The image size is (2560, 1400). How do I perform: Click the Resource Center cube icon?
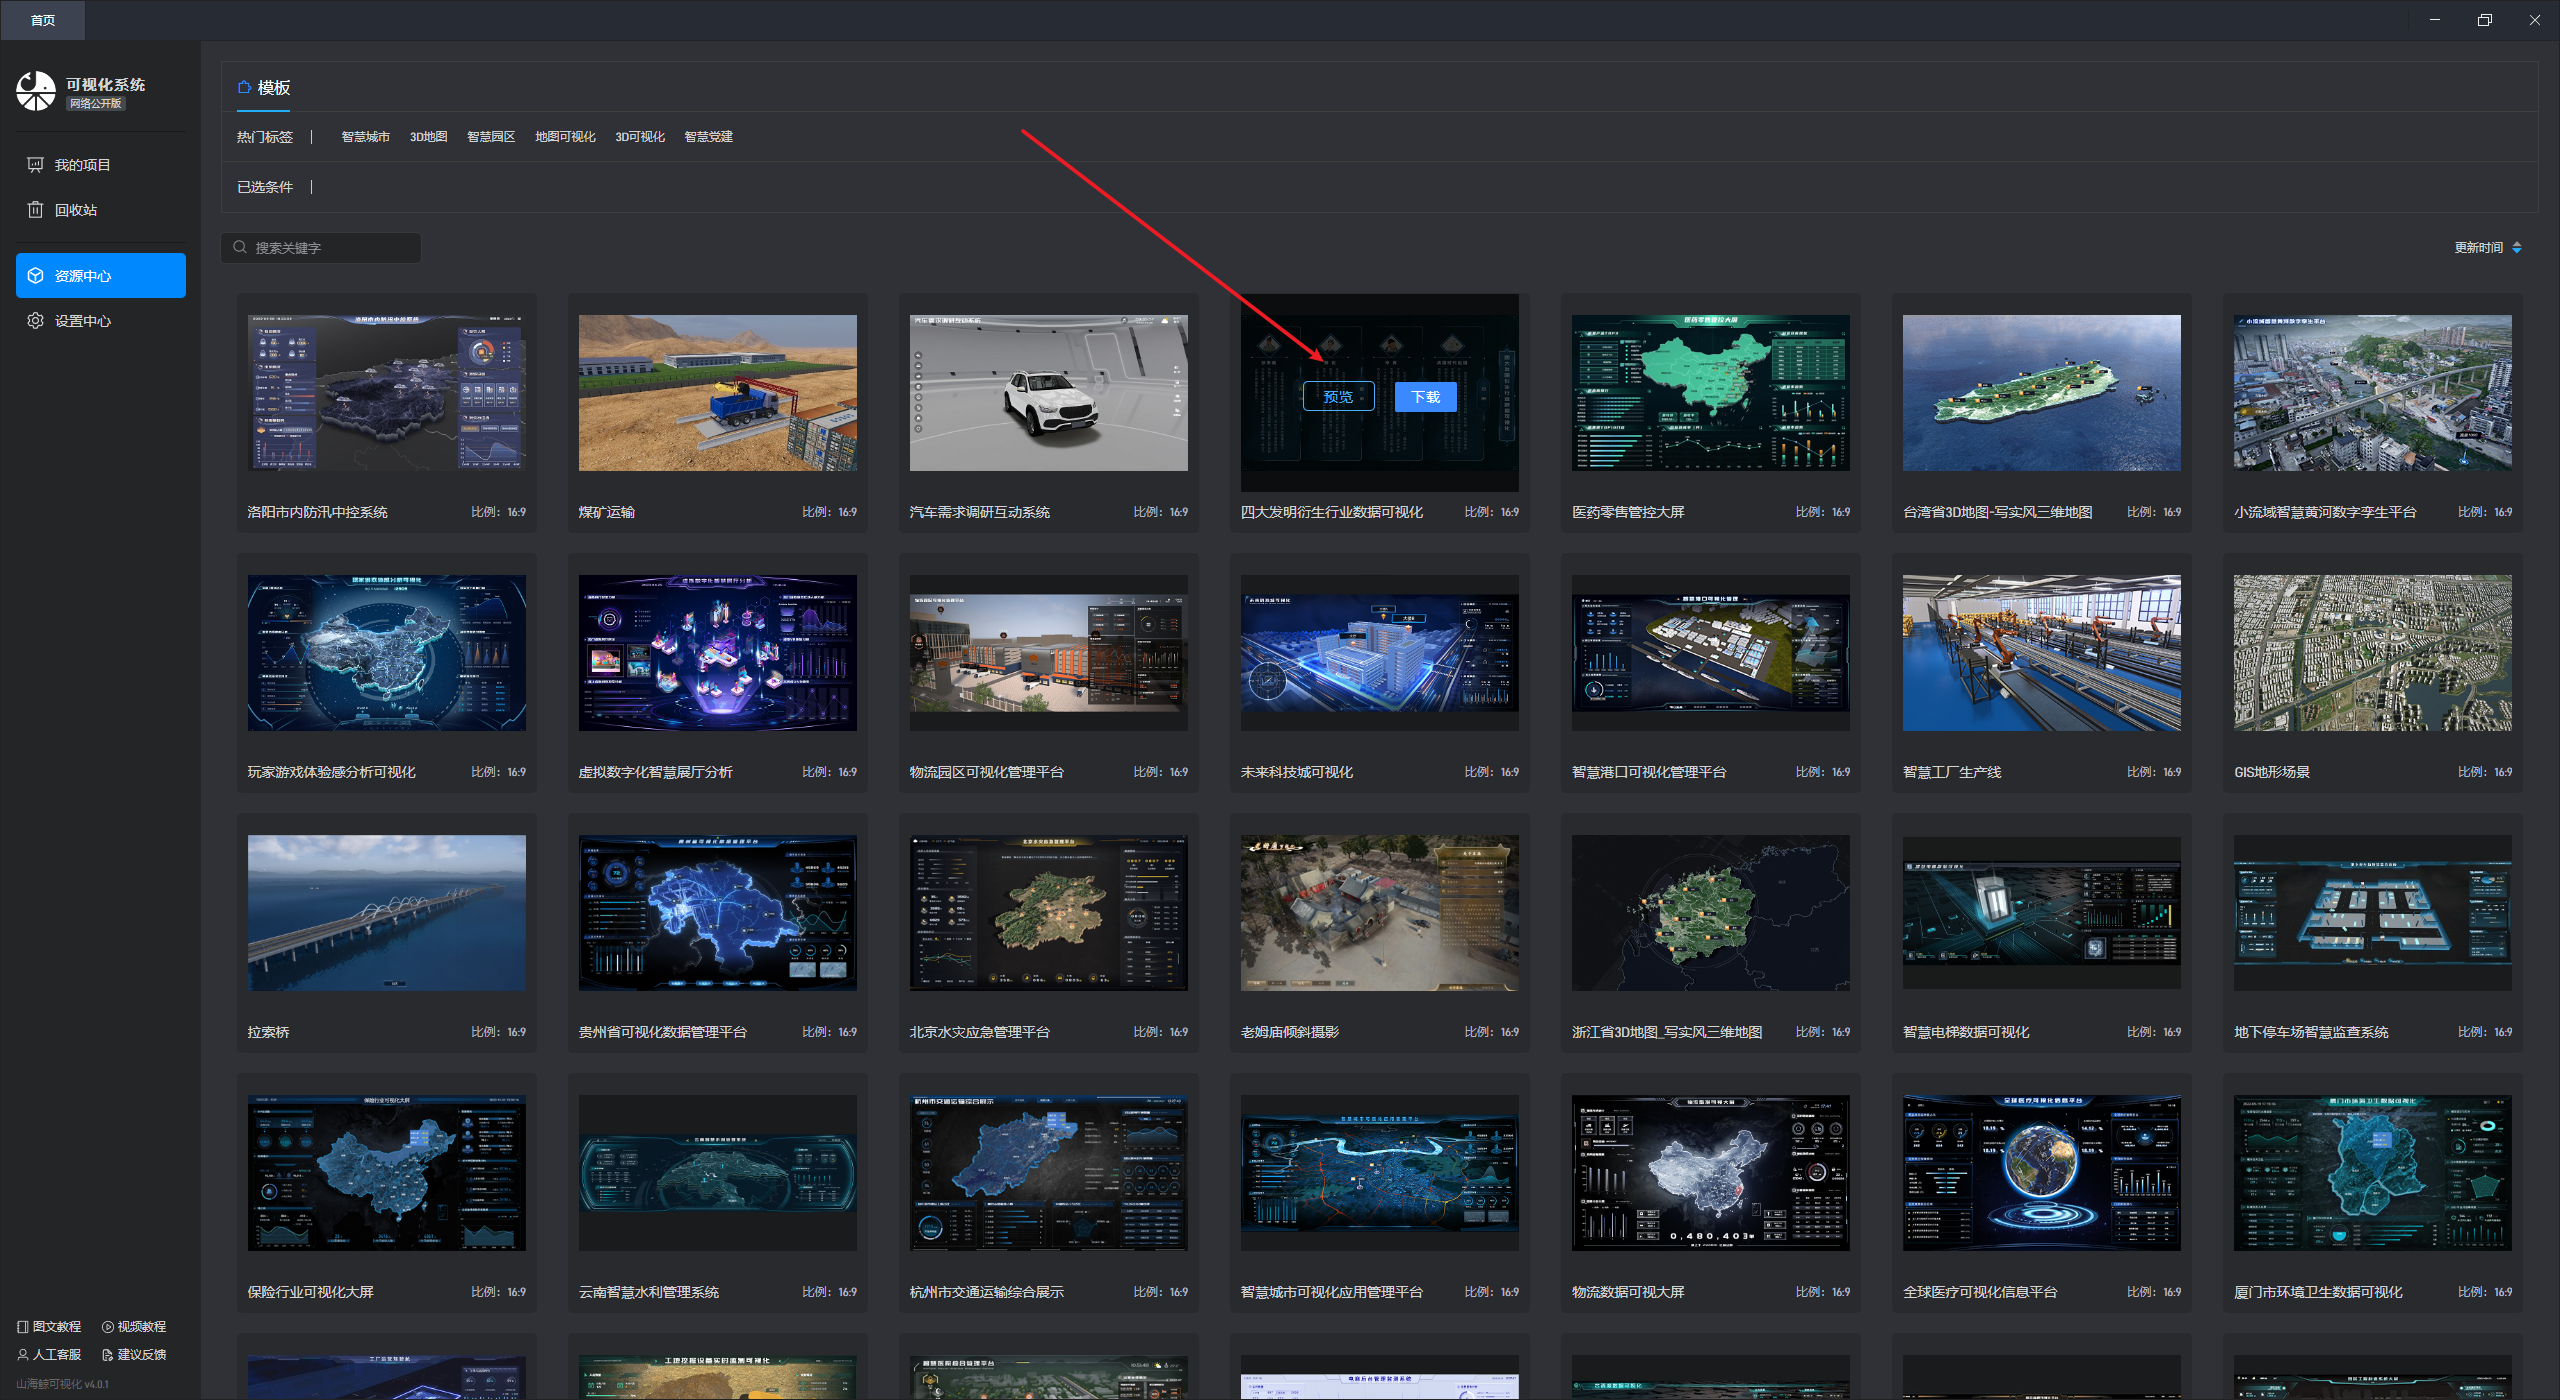[36, 275]
